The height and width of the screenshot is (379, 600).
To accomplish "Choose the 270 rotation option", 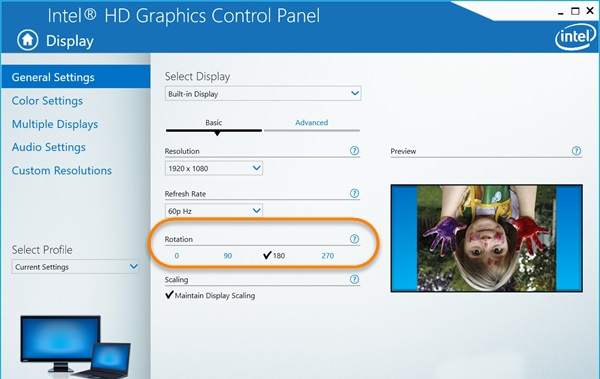I will [328, 256].
